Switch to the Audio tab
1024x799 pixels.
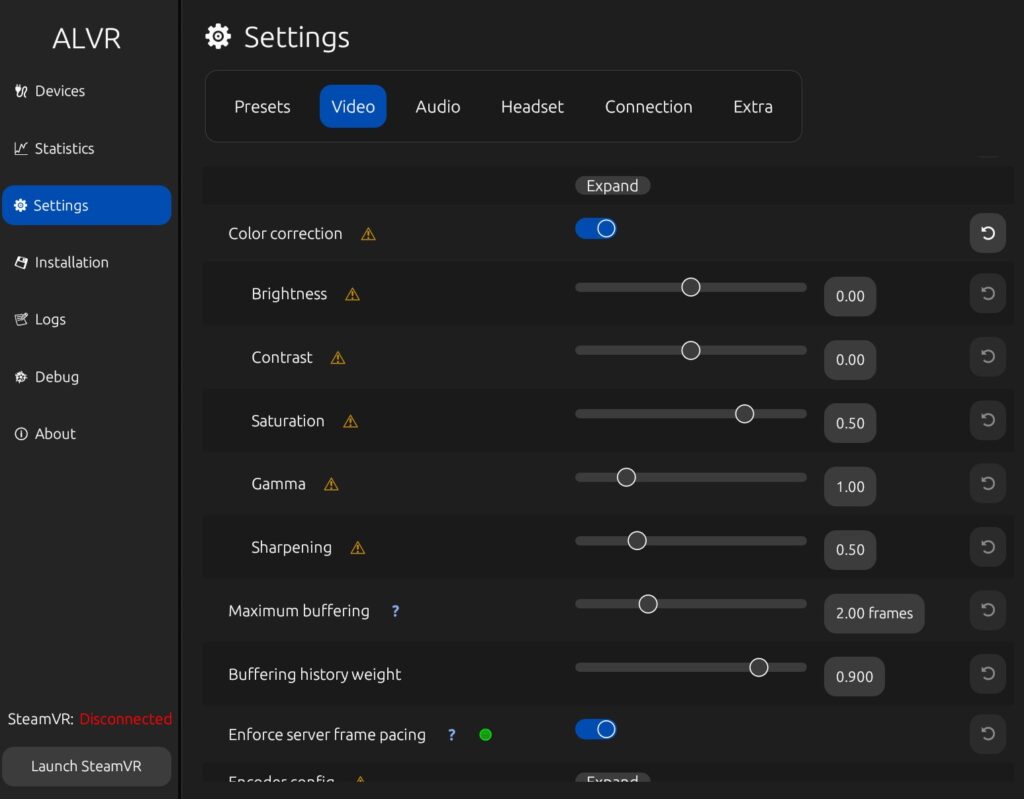coord(438,107)
